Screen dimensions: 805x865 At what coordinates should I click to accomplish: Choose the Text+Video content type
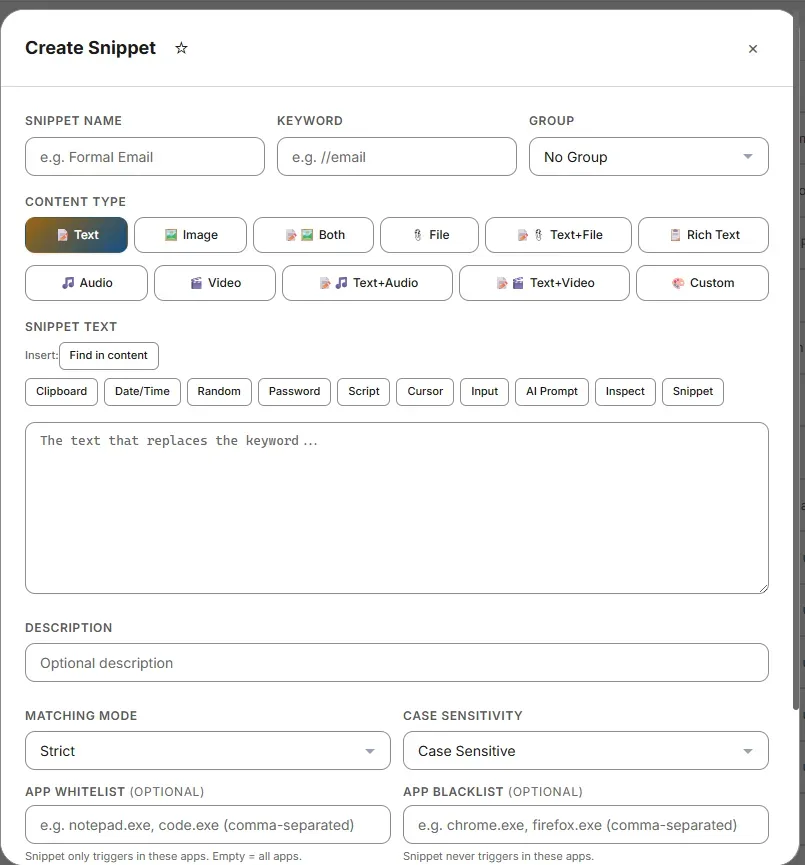(x=544, y=283)
